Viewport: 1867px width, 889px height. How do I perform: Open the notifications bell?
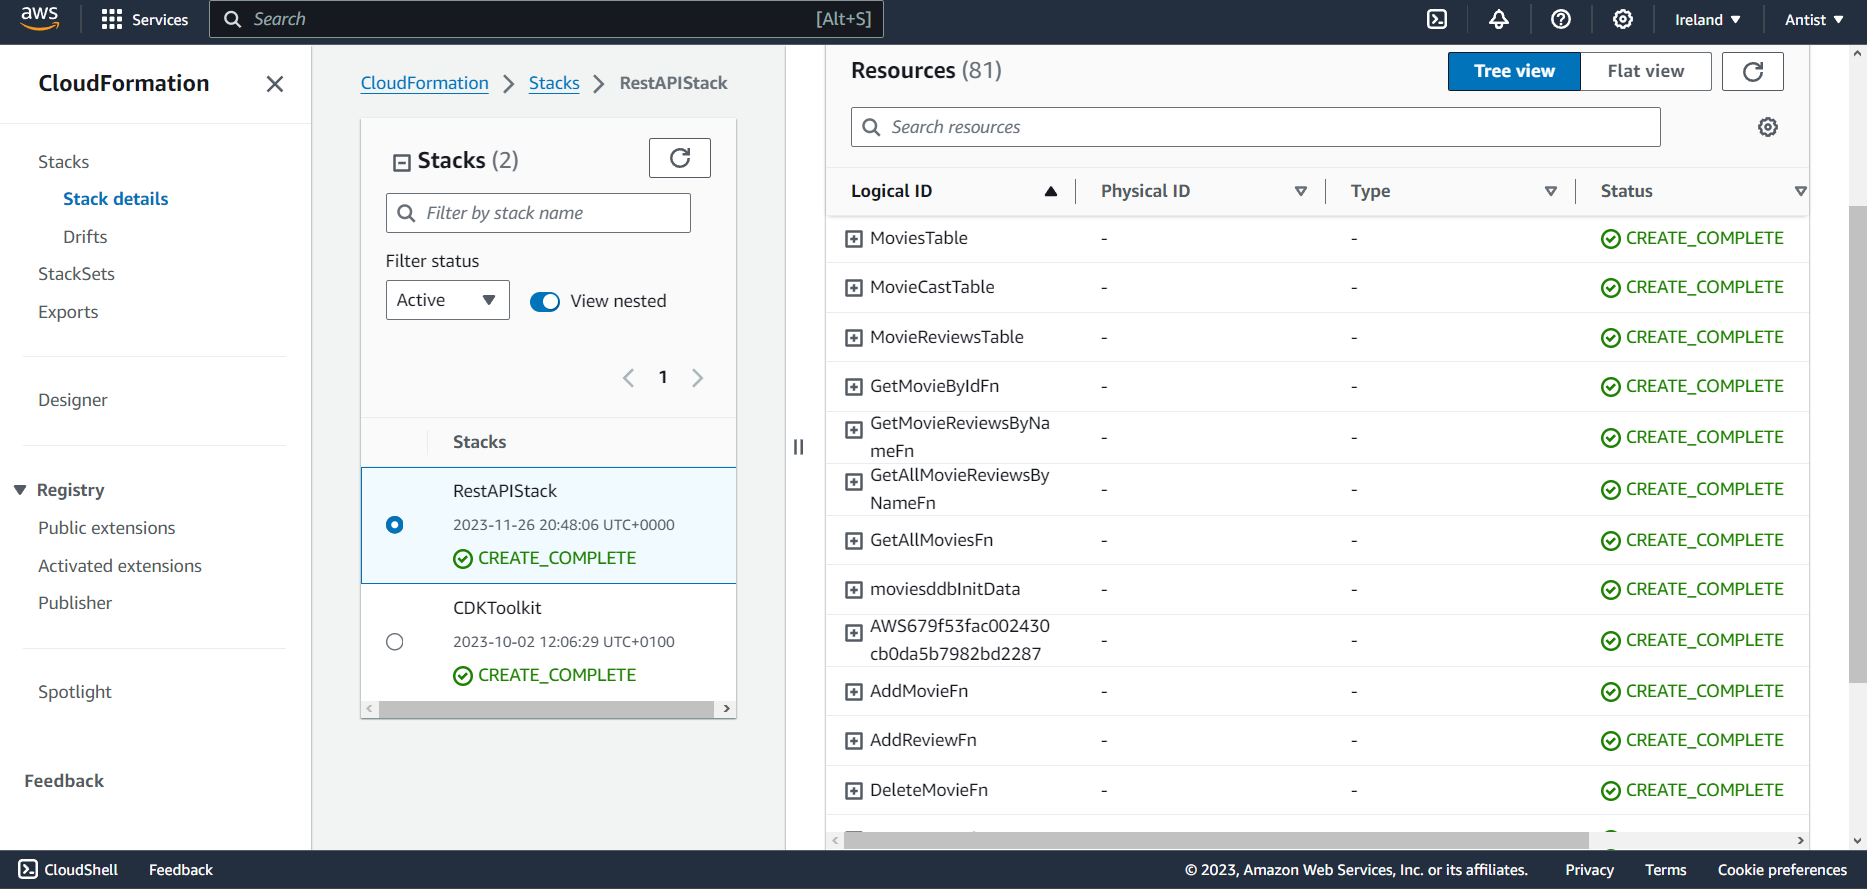(x=1499, y=19)
